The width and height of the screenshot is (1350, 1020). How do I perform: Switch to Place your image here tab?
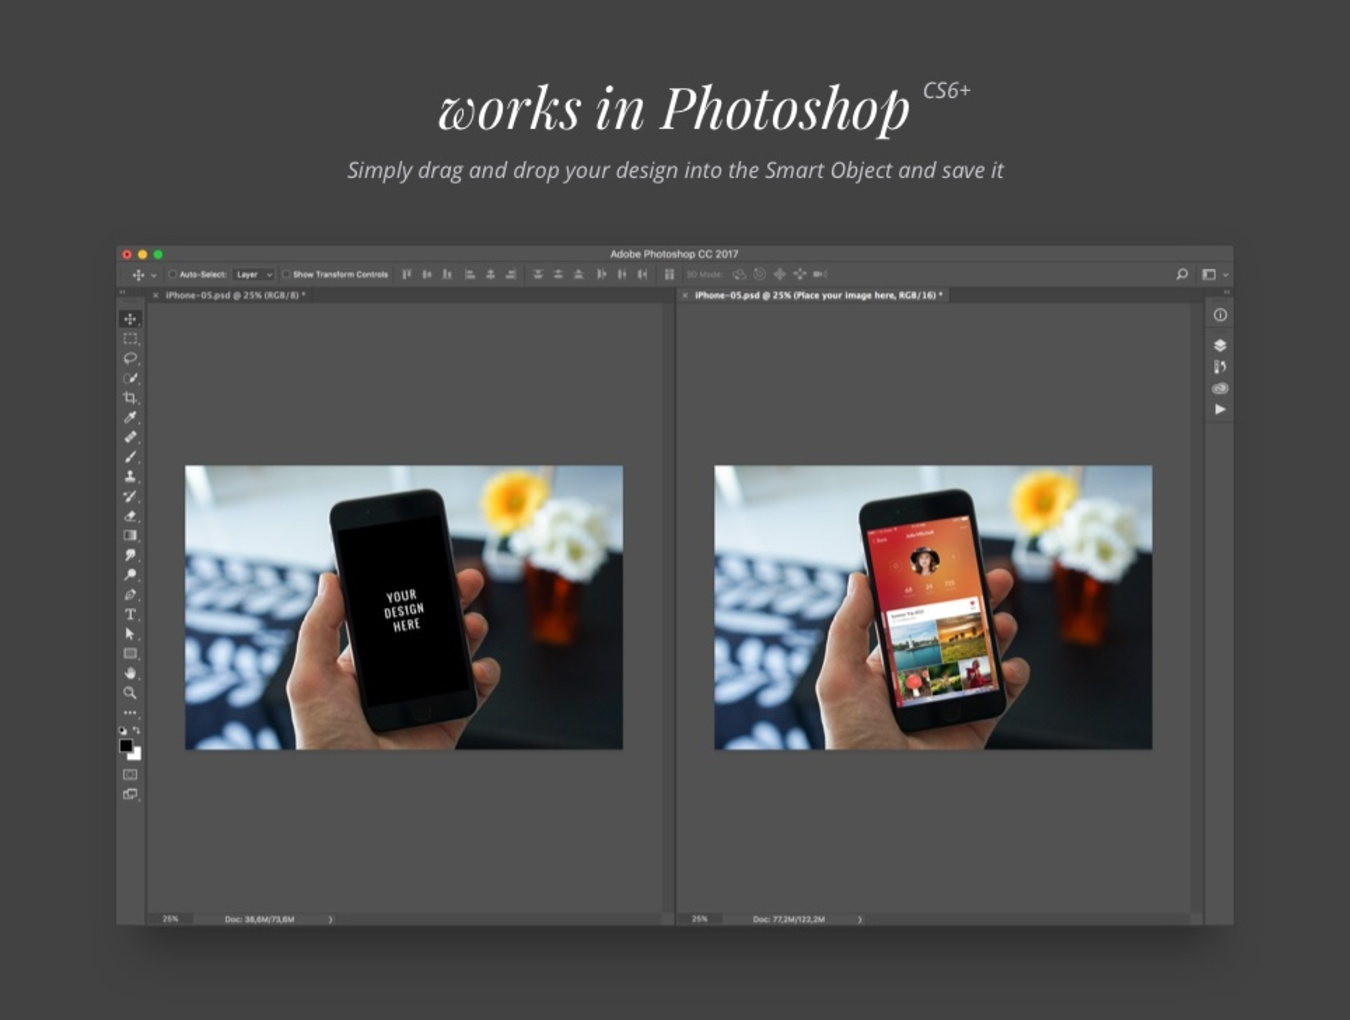click(x=818, y=295)
